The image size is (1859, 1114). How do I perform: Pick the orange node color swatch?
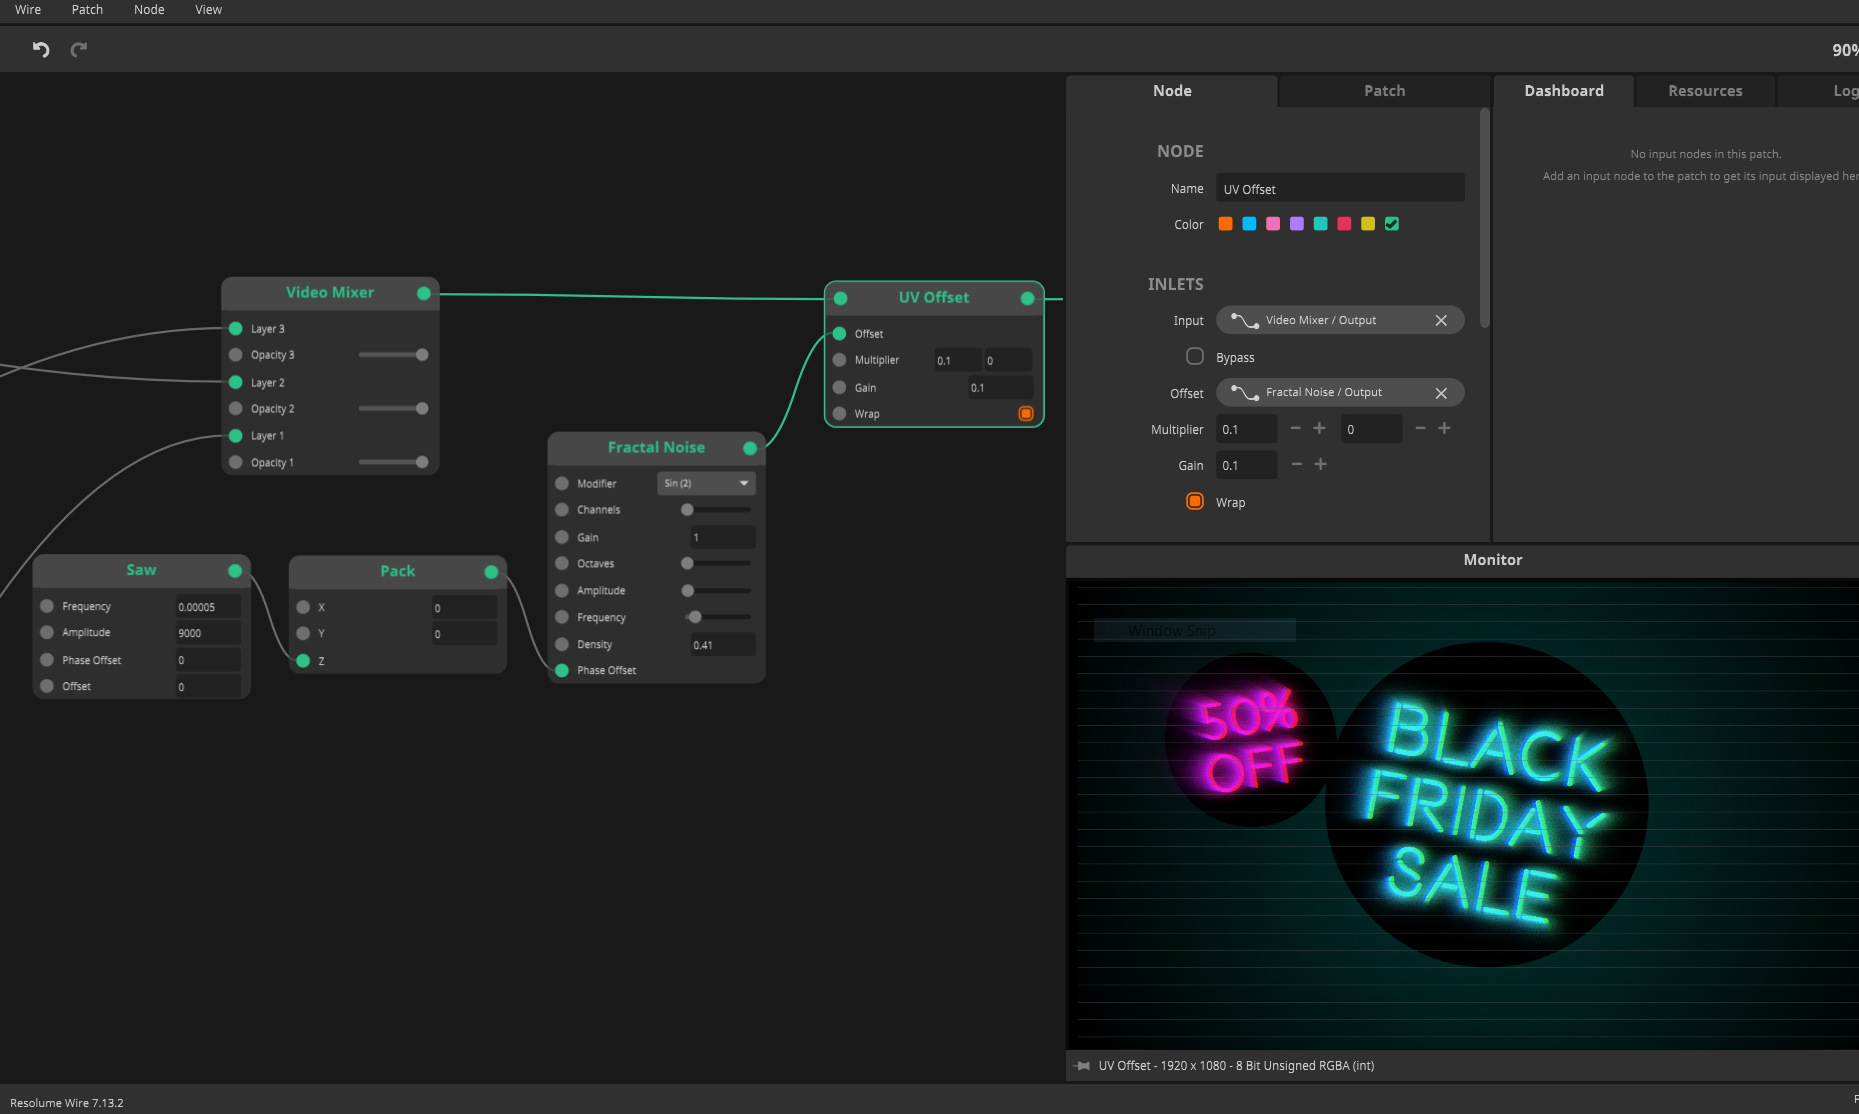click(x=1225, y=224)
